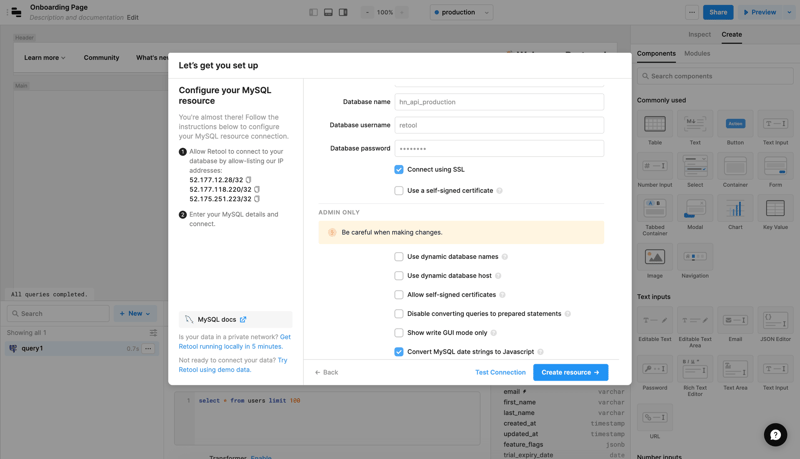Open query filter settings icon
The height and width of the screenshot is (459, 800).
(x=153, y=333)
